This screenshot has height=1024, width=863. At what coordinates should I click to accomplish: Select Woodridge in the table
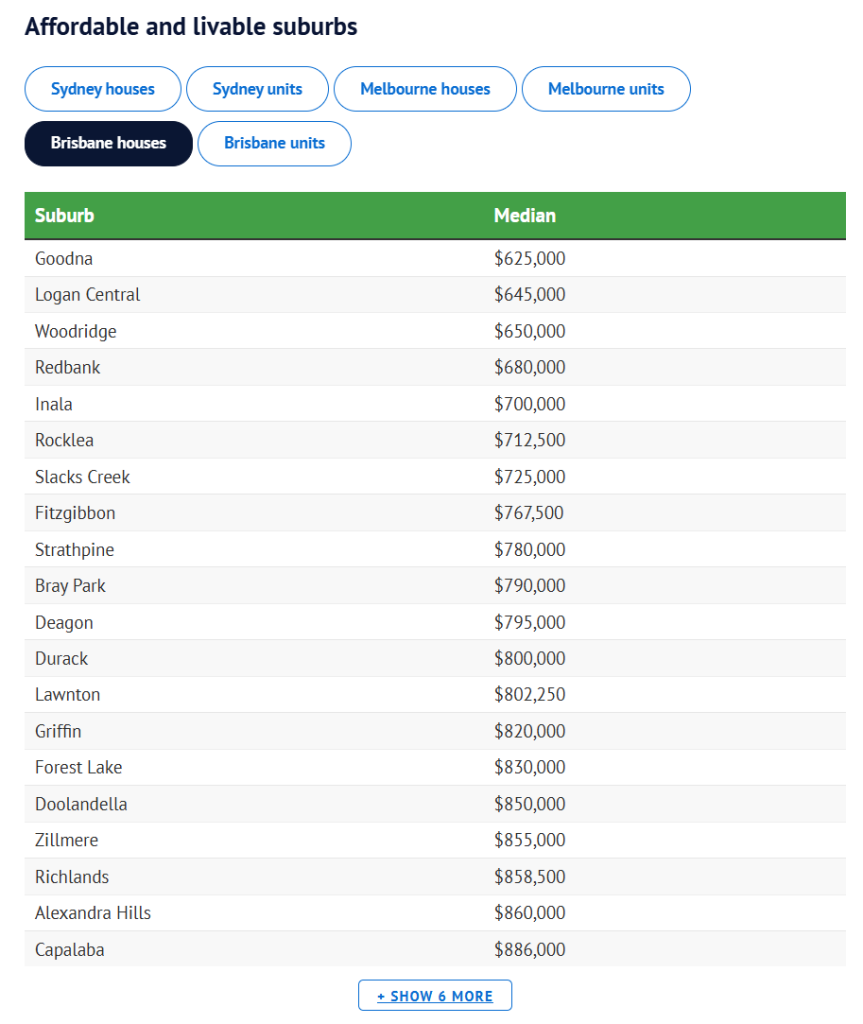435,331
